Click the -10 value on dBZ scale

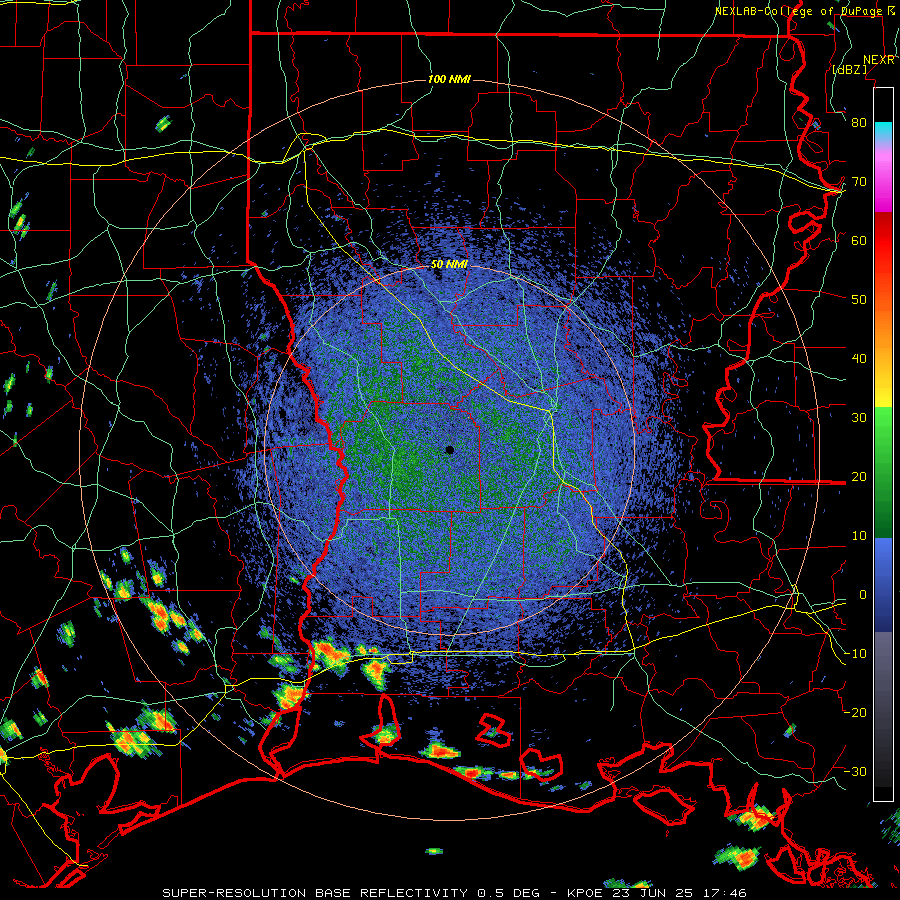coord(855,654)
